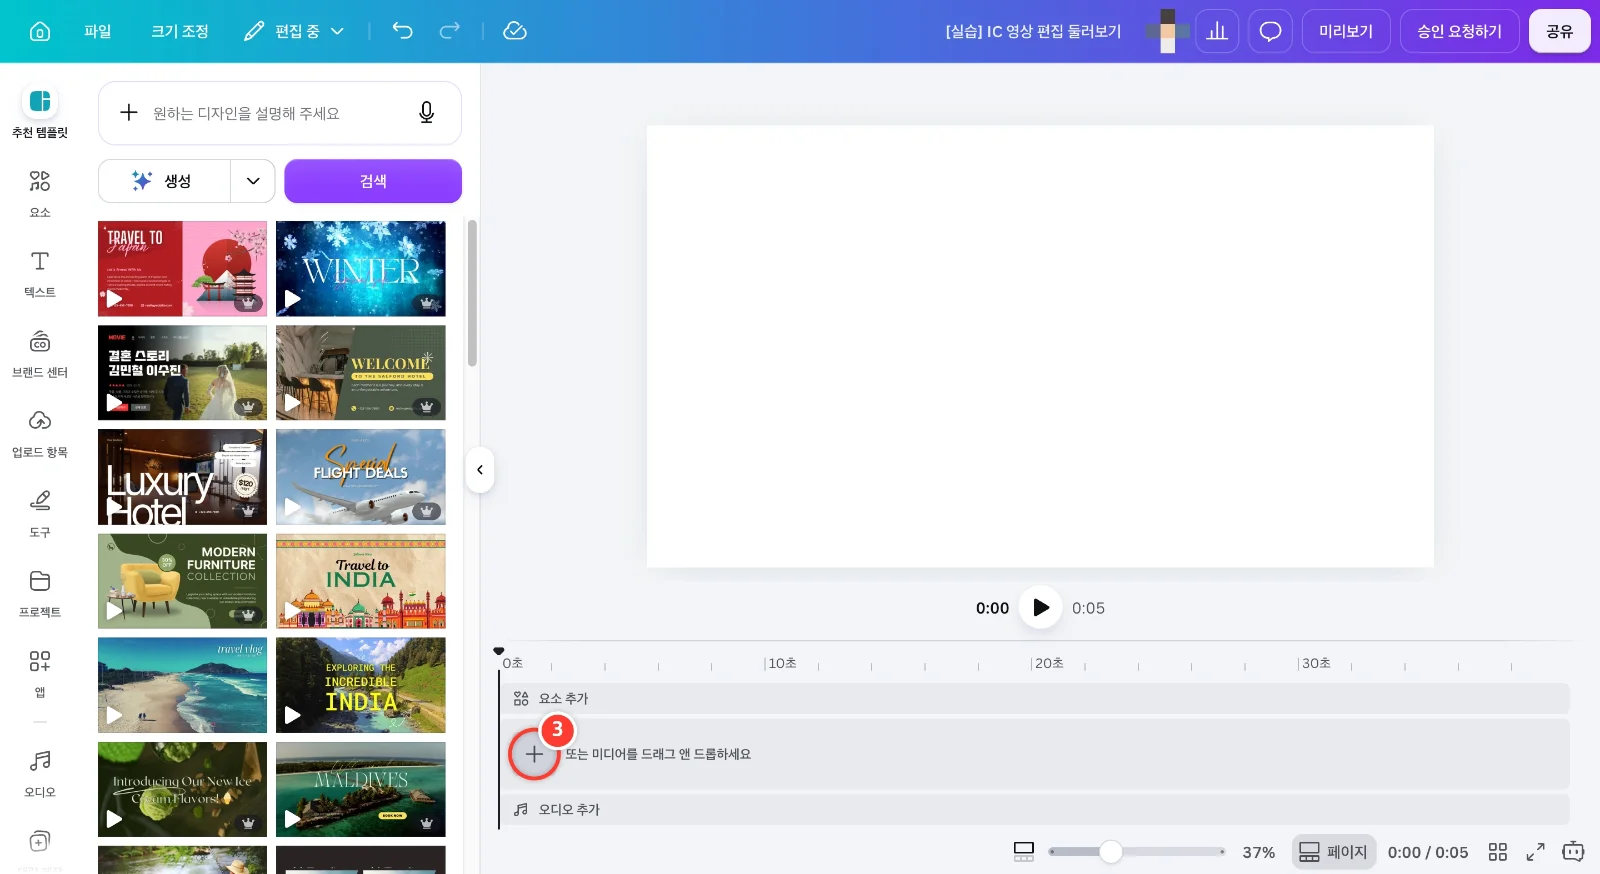Toggle the 페이지 view button
Image resolution: width=1600 pixels, height=874 pixels.
click(x=1334, y=852)
